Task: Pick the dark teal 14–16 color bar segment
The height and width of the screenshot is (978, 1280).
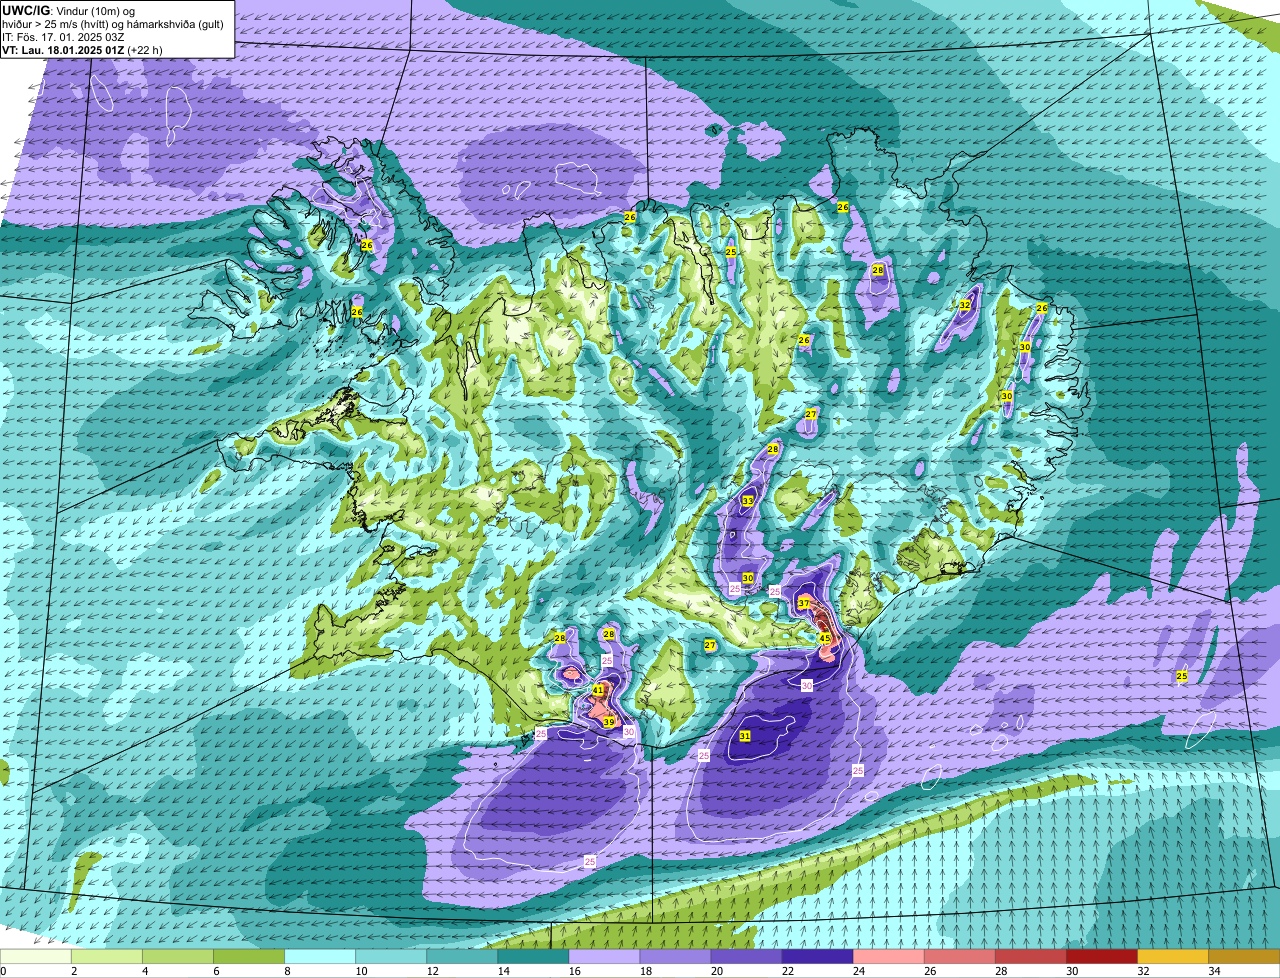Action: pos(533,956)
